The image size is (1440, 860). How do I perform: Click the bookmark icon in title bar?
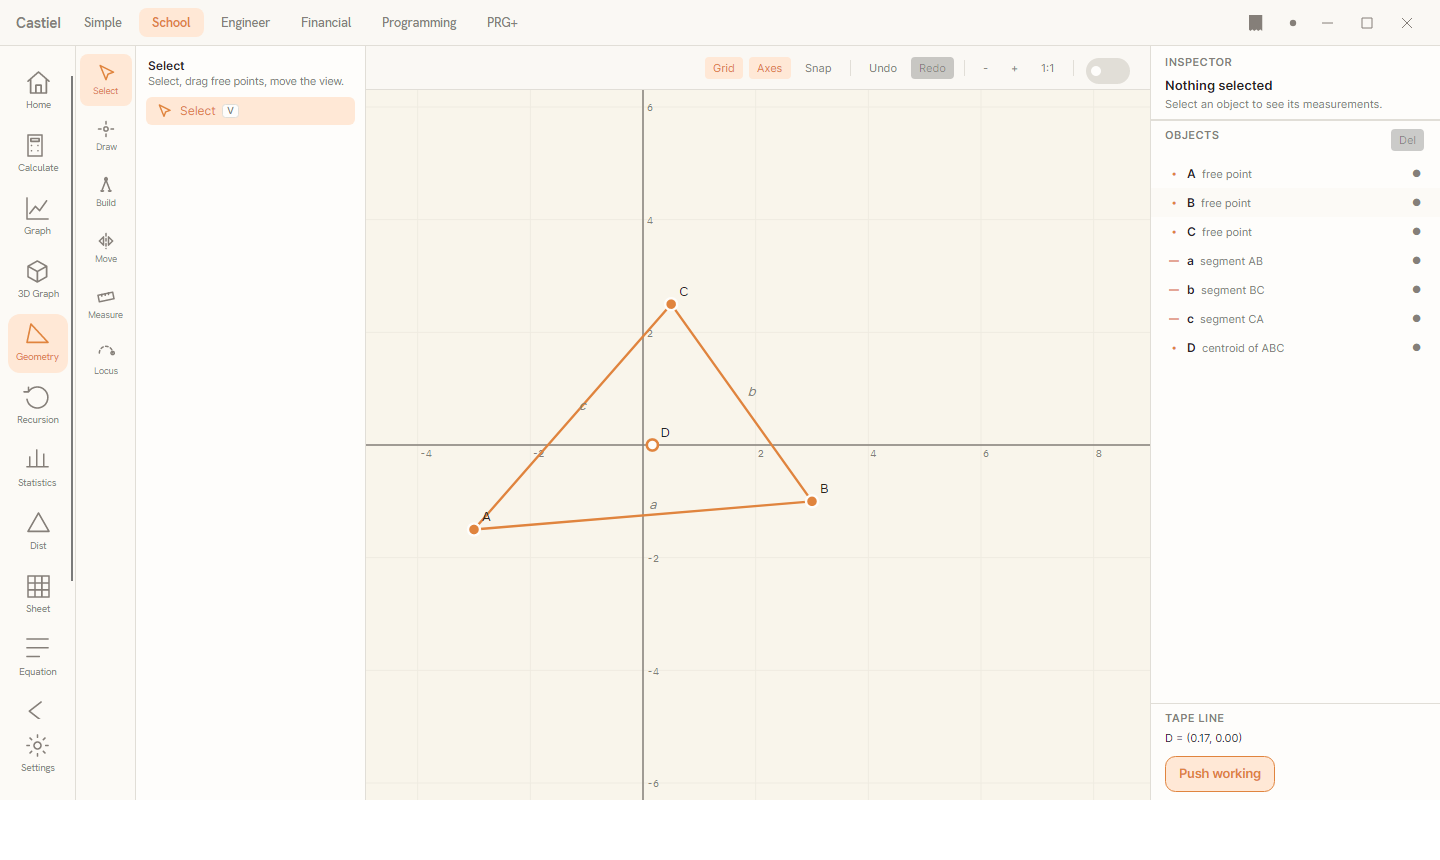coord(1256,23)
